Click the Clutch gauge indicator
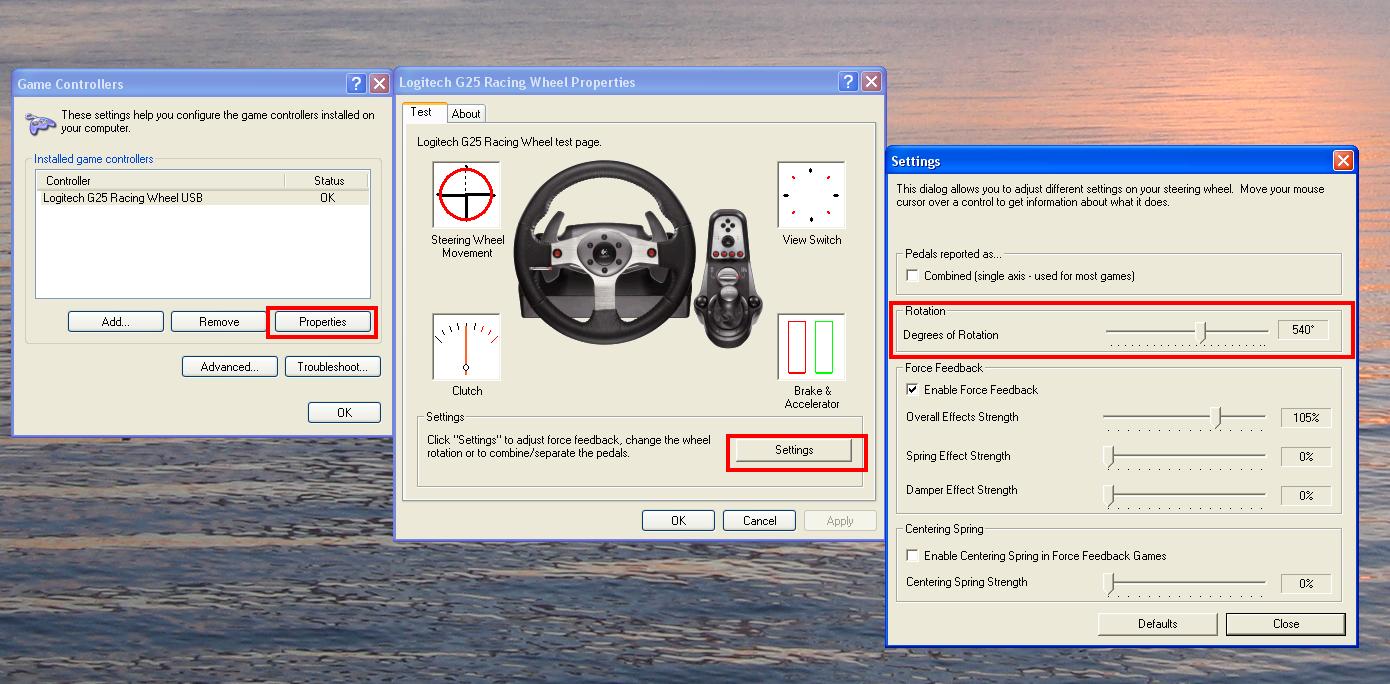 [x=466, y=347]
